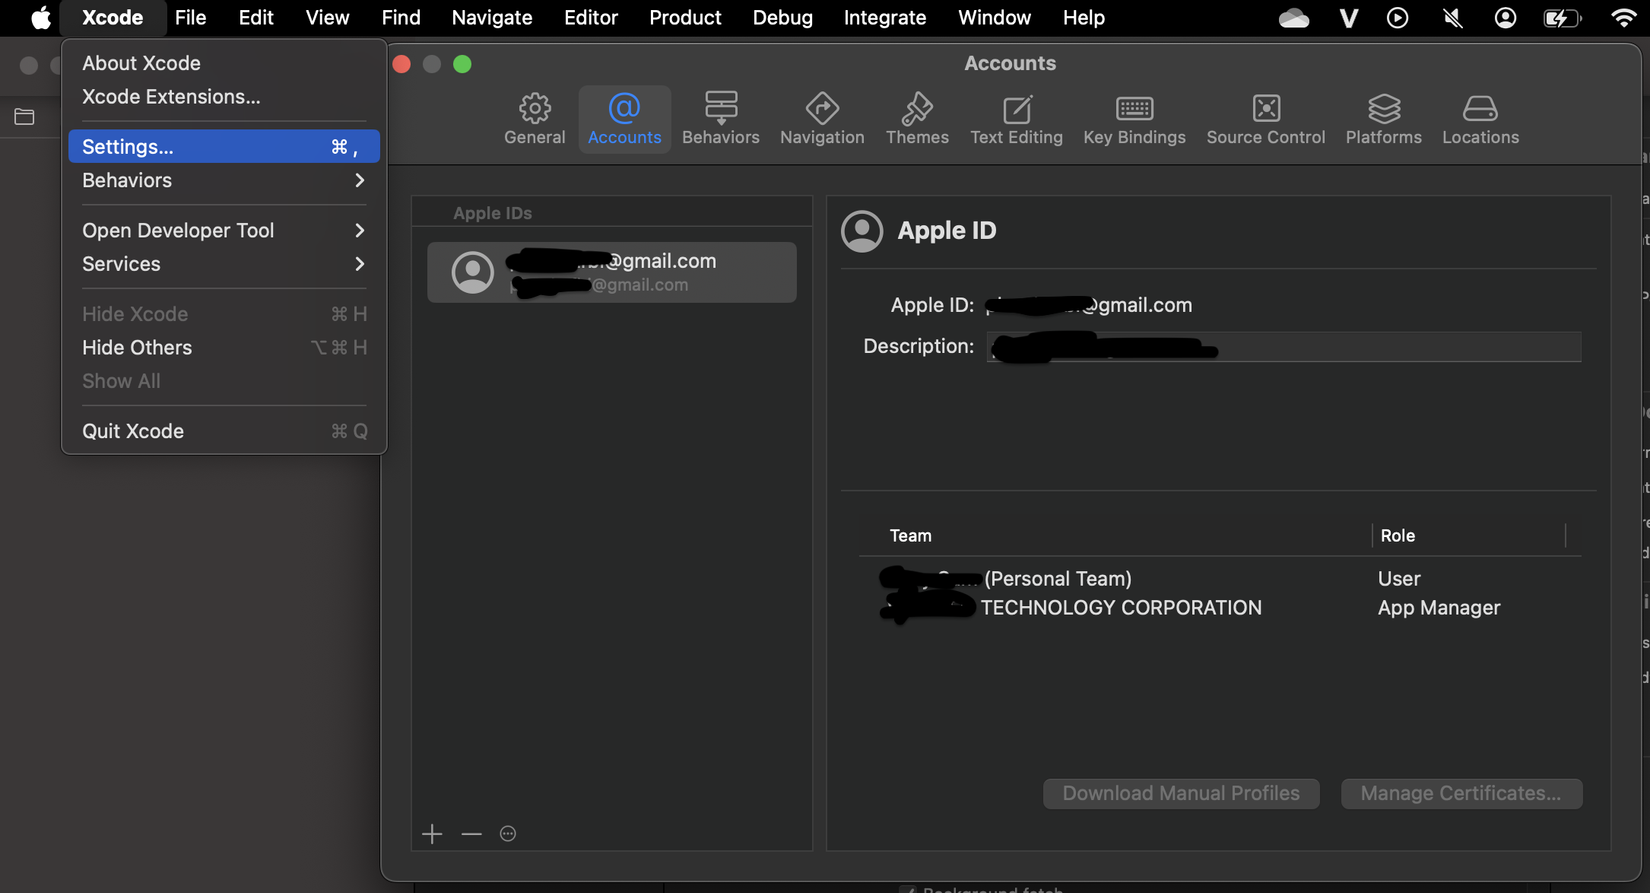This screenshot has height=893, width=1650.
Task: Open the Edit menu
Action: 256,18
